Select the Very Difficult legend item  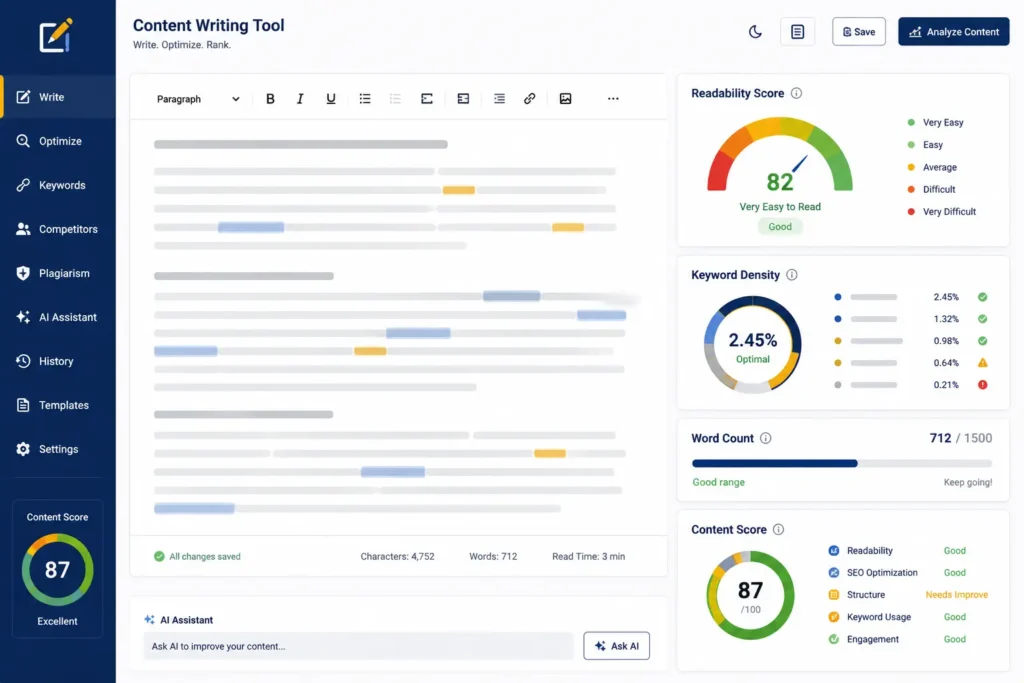click(x=942, y=212)
